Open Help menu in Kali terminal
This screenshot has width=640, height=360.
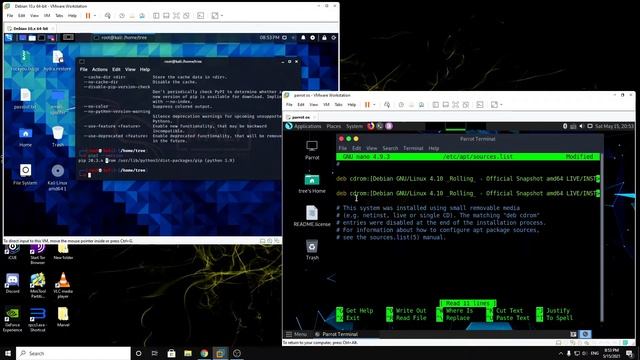pos(145,69)
